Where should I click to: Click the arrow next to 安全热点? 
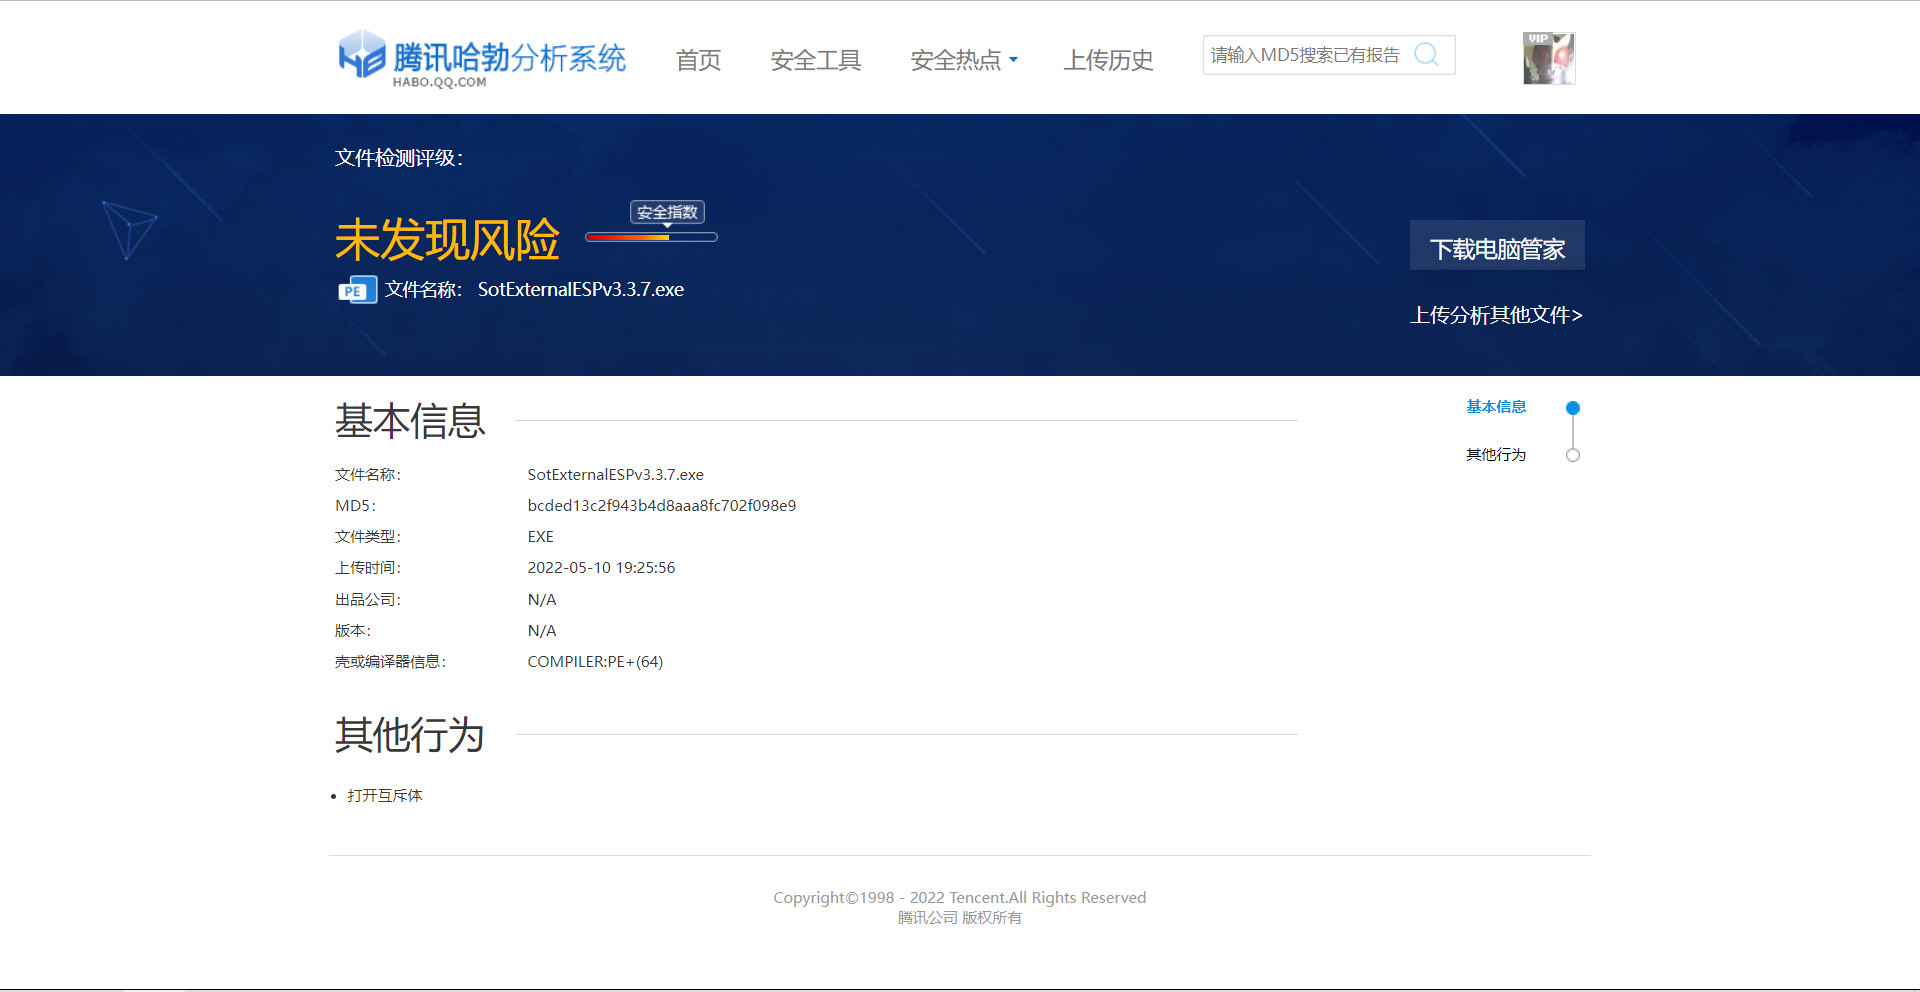click(1014, 60)
